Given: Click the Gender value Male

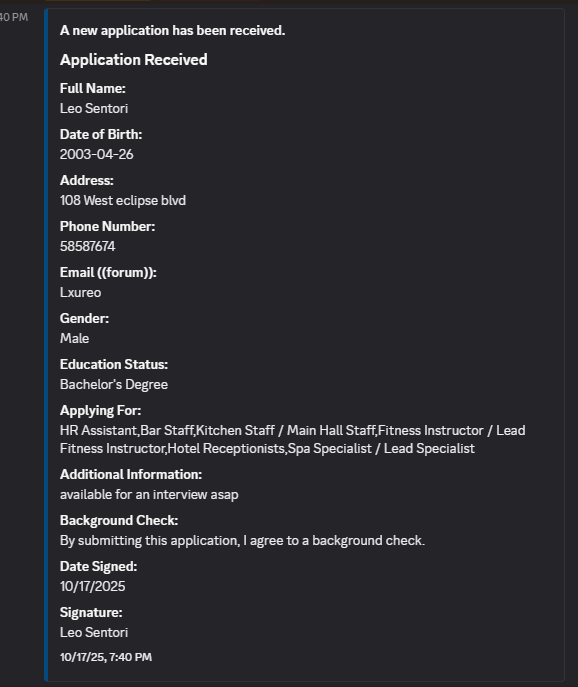Looking at the screenshot, I should point(74,338).
